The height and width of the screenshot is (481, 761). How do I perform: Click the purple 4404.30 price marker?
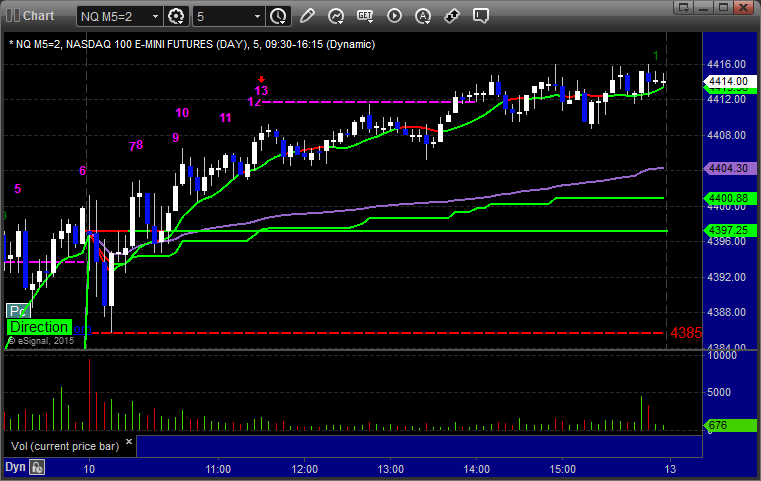(x=728, y=168)
